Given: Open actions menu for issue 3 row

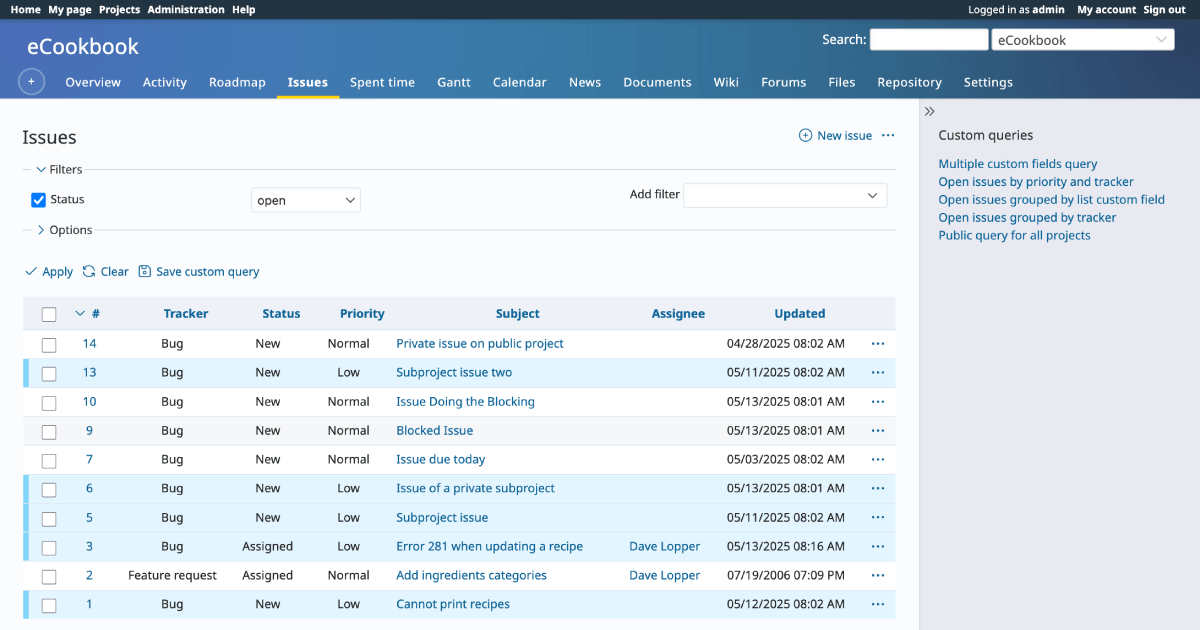Looking at the screenshot, I should click(878, 547).
